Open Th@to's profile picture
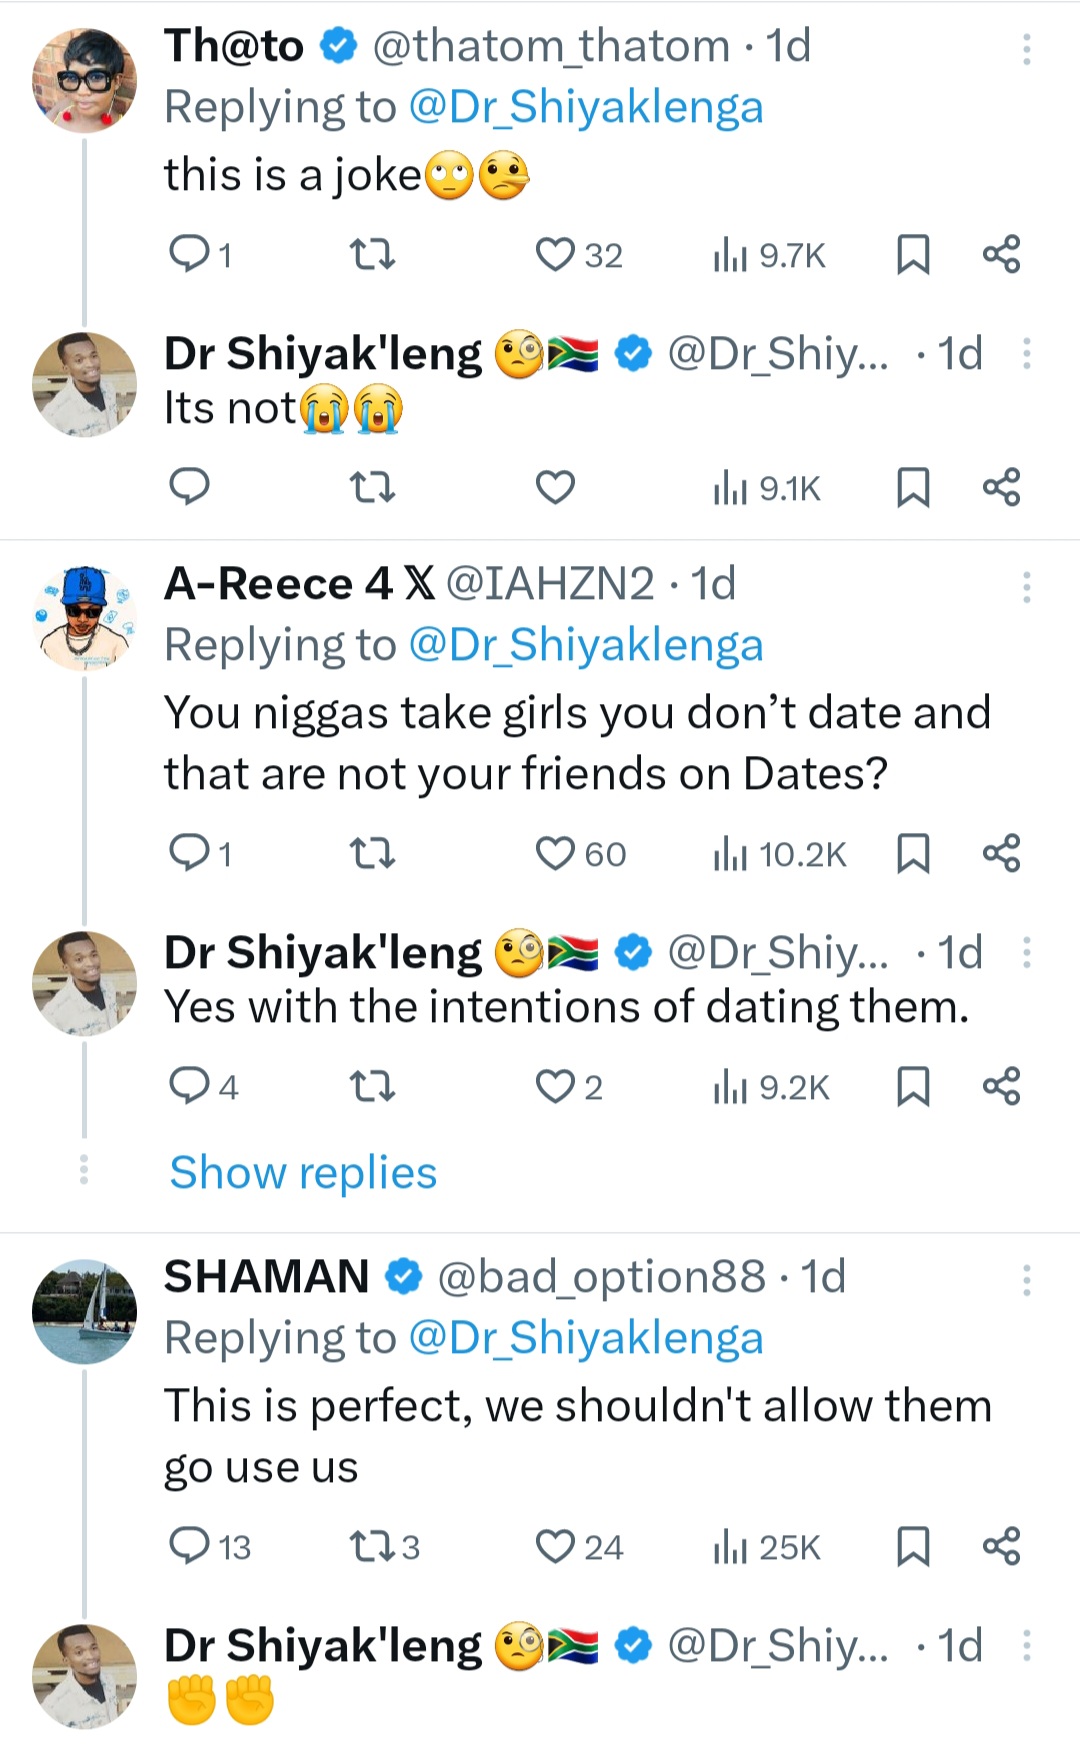 pyautogui.click(x=84, y=80)
